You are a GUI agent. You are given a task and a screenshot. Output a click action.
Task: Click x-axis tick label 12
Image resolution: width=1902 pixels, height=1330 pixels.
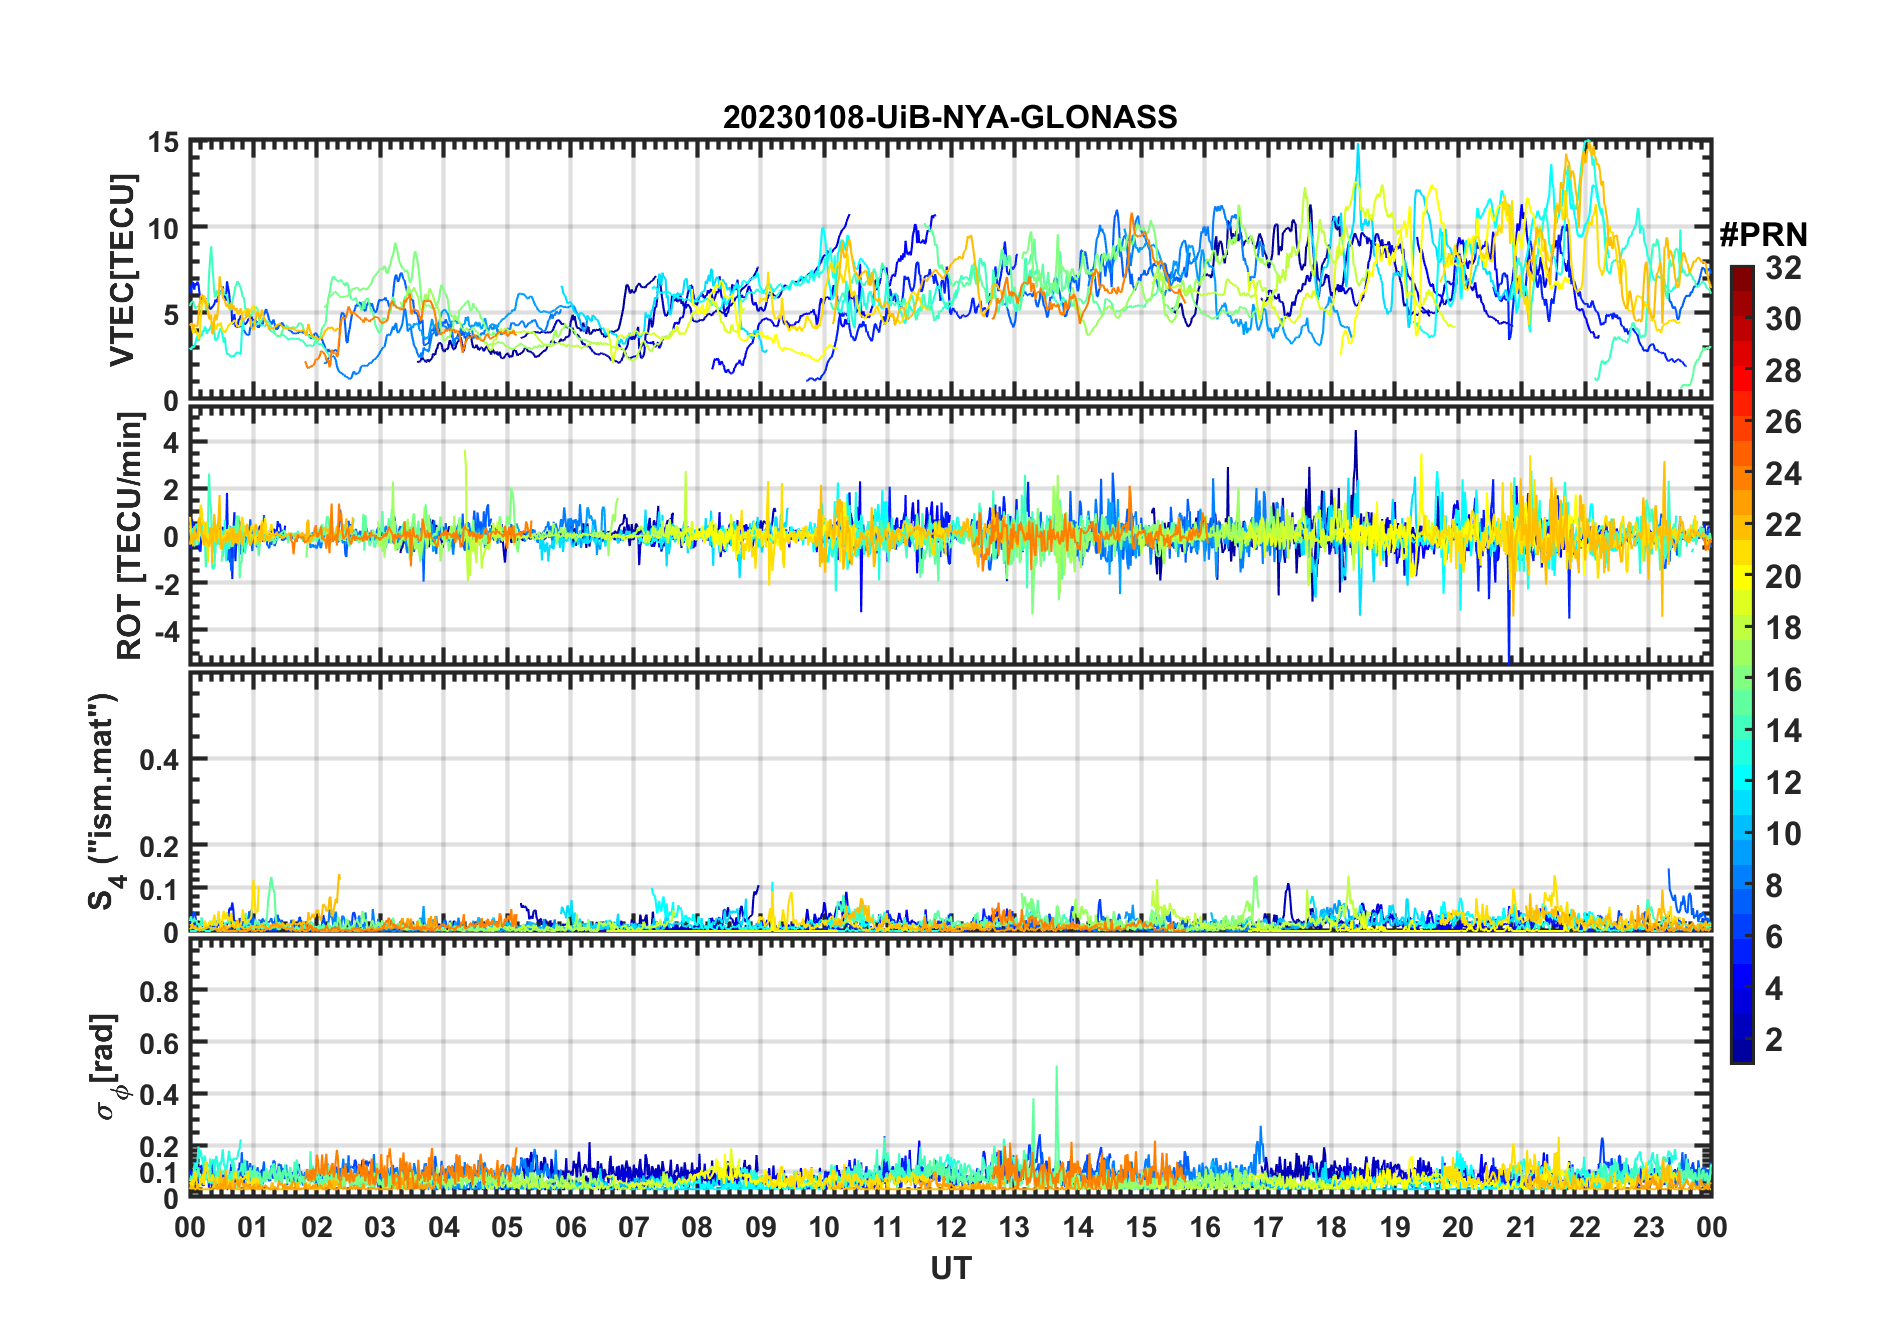pyautogui.click(x=950, y=1227)
